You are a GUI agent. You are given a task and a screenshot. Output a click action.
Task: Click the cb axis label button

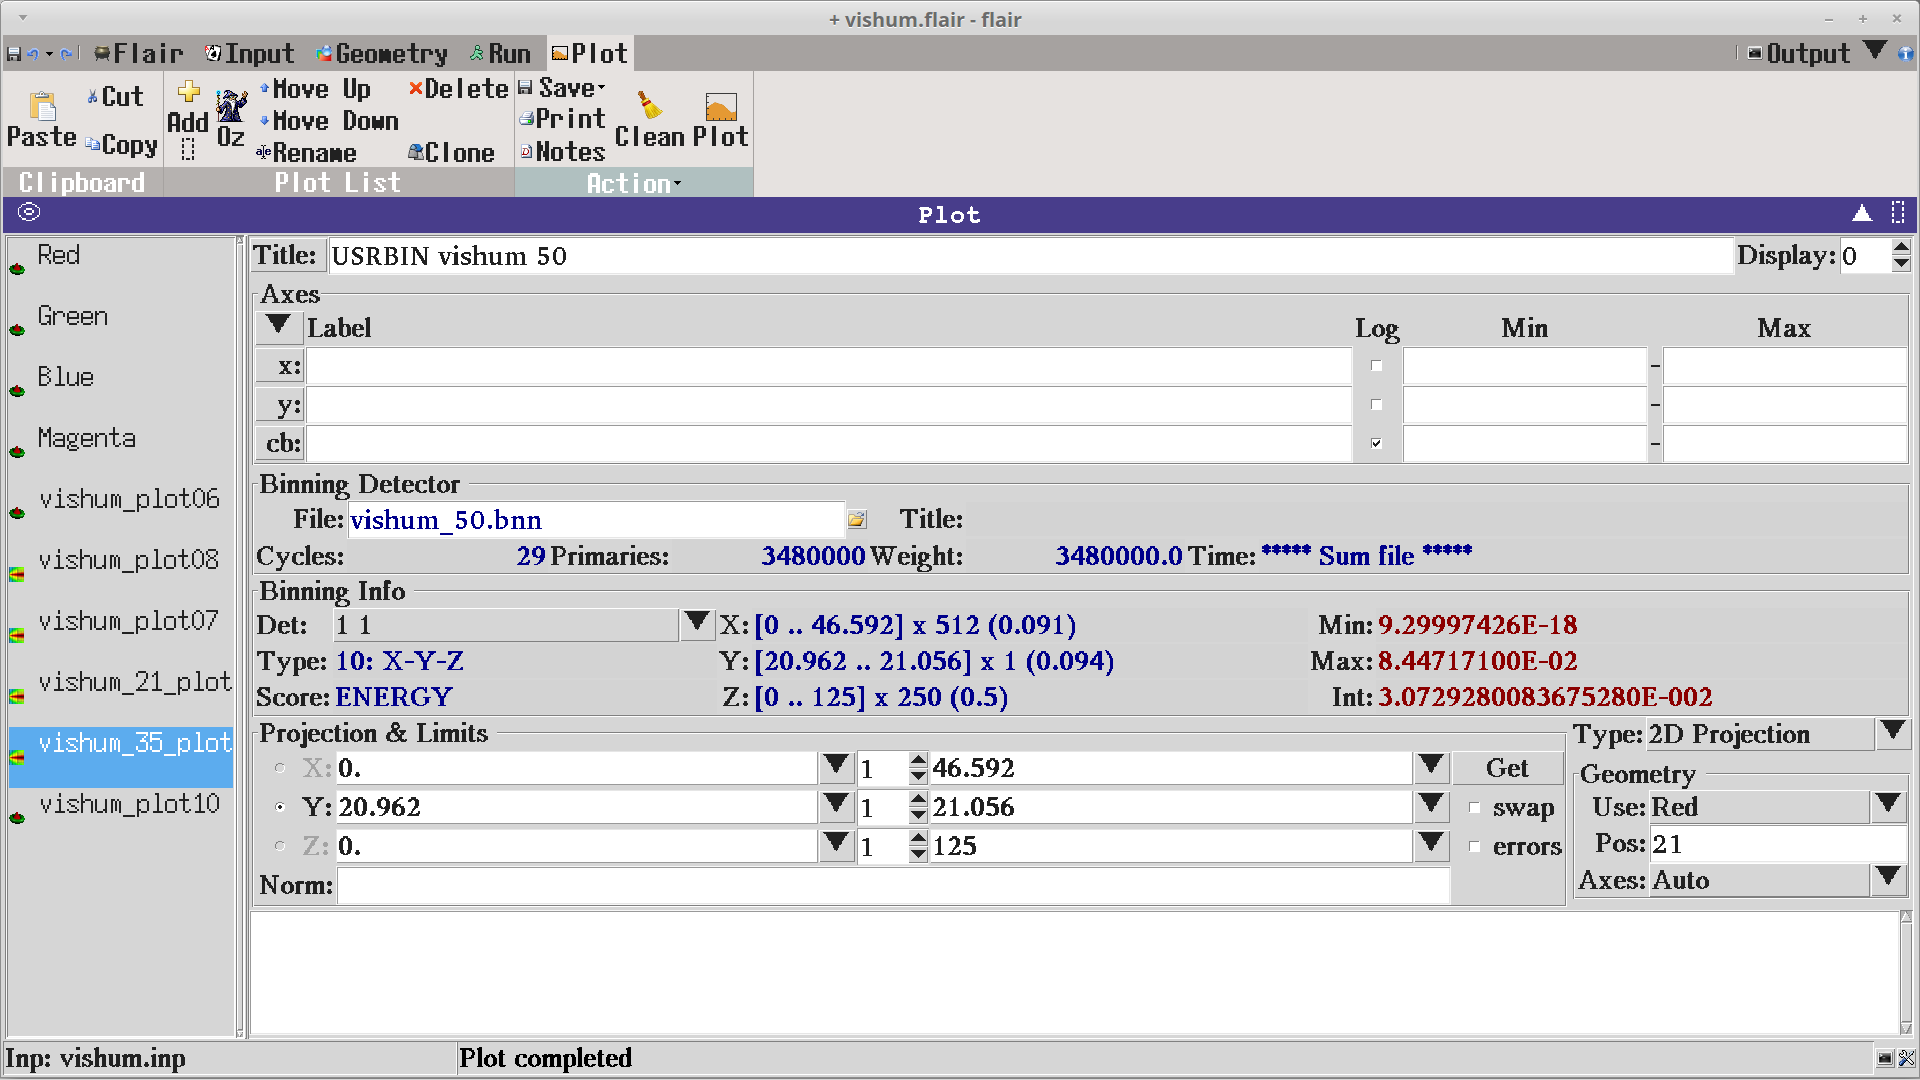280,443
